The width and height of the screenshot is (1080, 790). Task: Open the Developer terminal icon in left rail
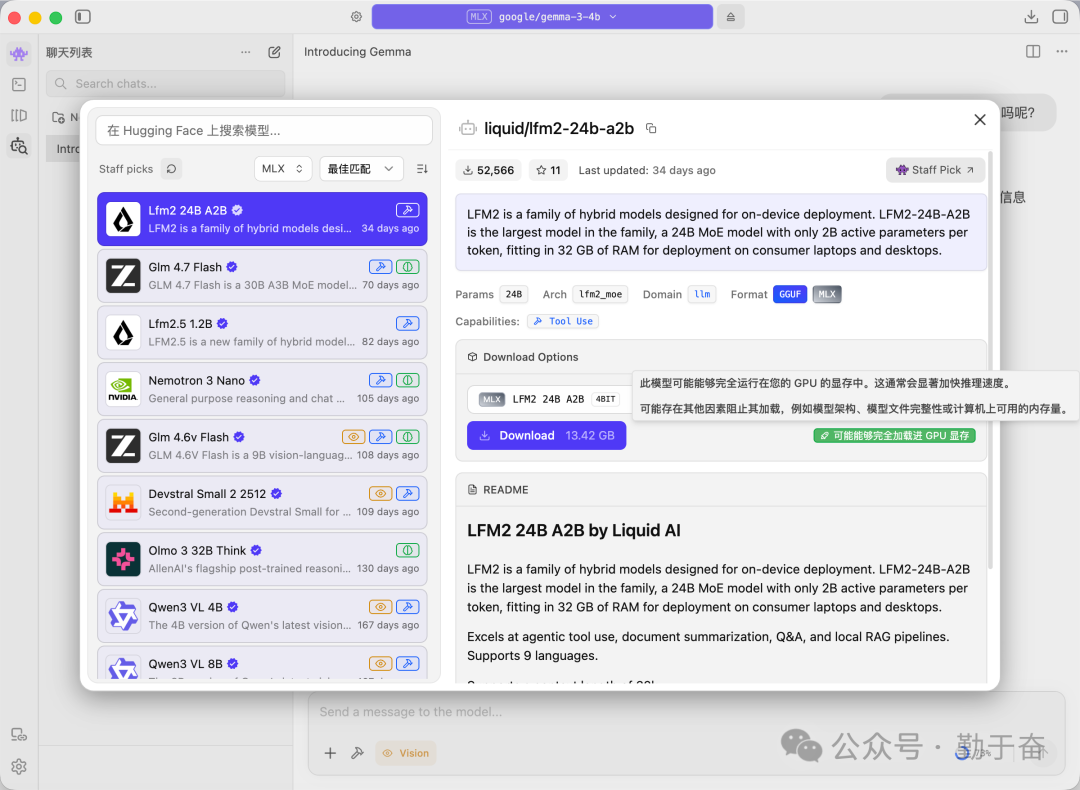pyautogui.click(x=19, y=84)
